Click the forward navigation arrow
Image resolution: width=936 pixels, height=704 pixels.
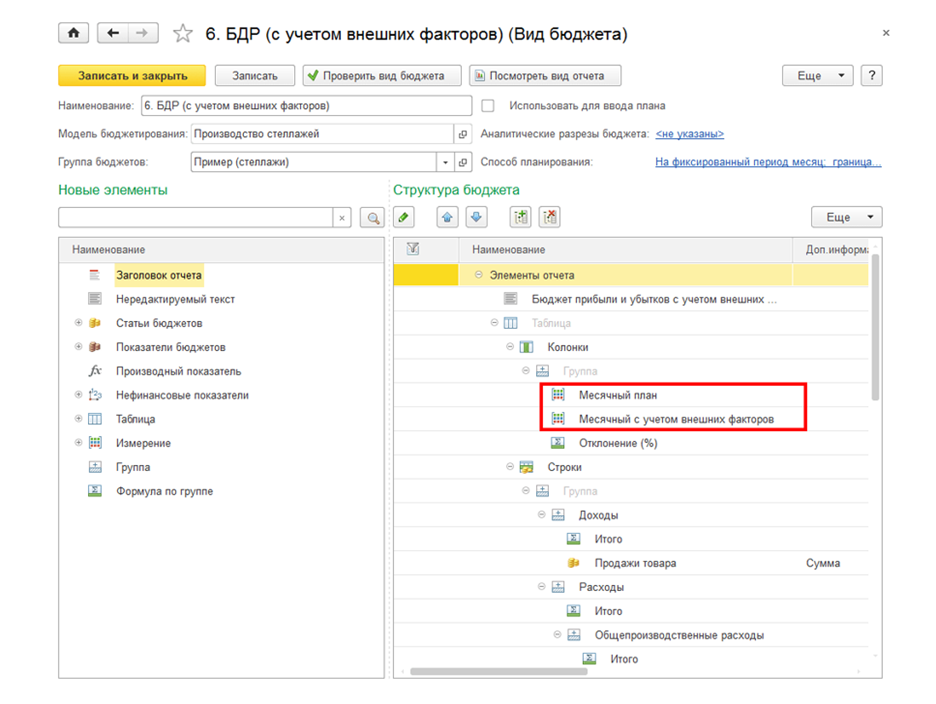(x=142, y=33)
